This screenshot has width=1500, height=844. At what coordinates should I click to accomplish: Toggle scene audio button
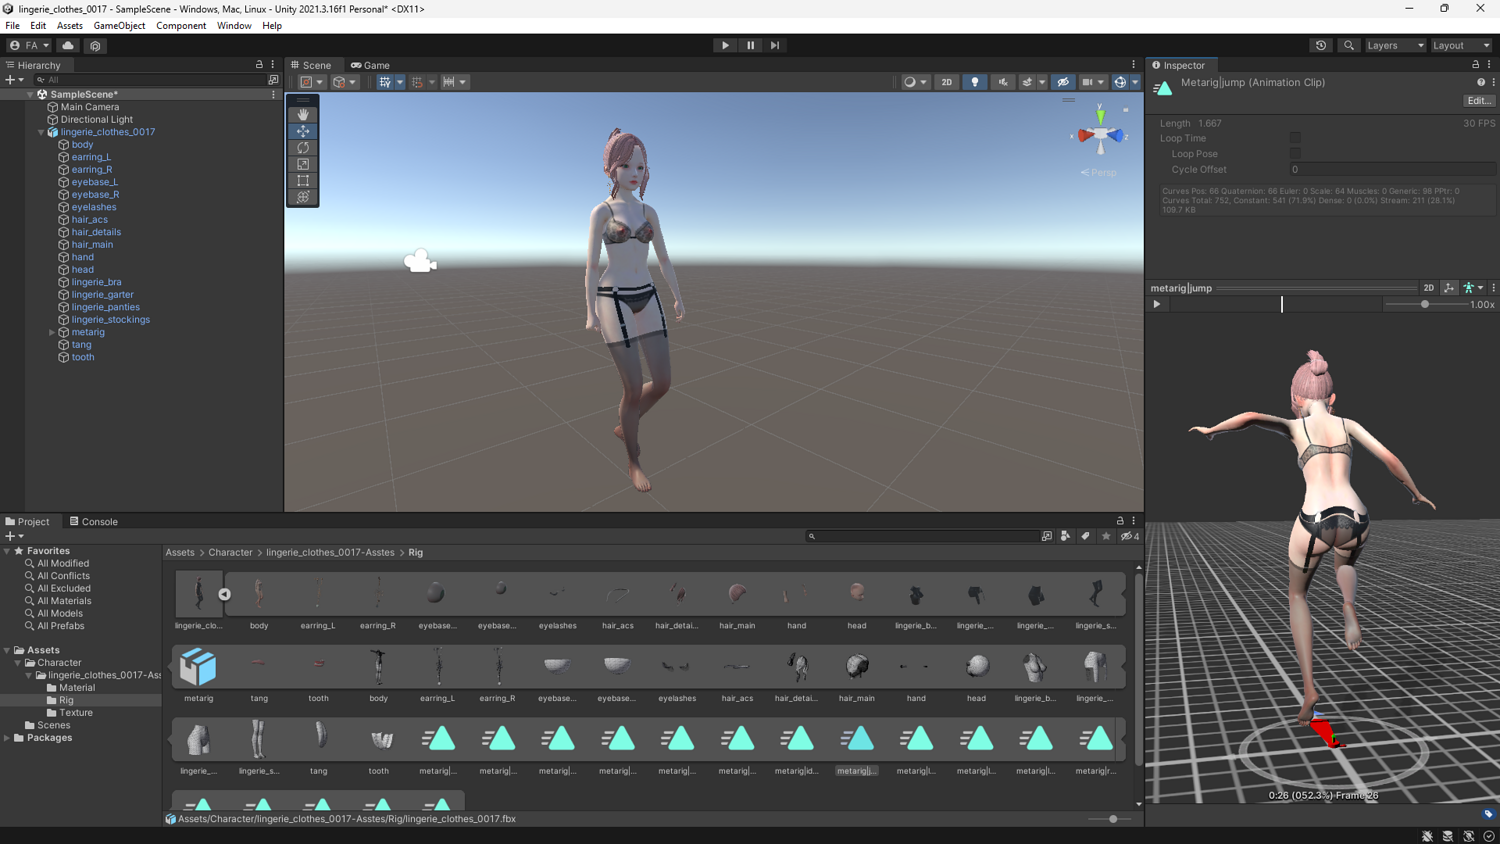pos(1003,82)
